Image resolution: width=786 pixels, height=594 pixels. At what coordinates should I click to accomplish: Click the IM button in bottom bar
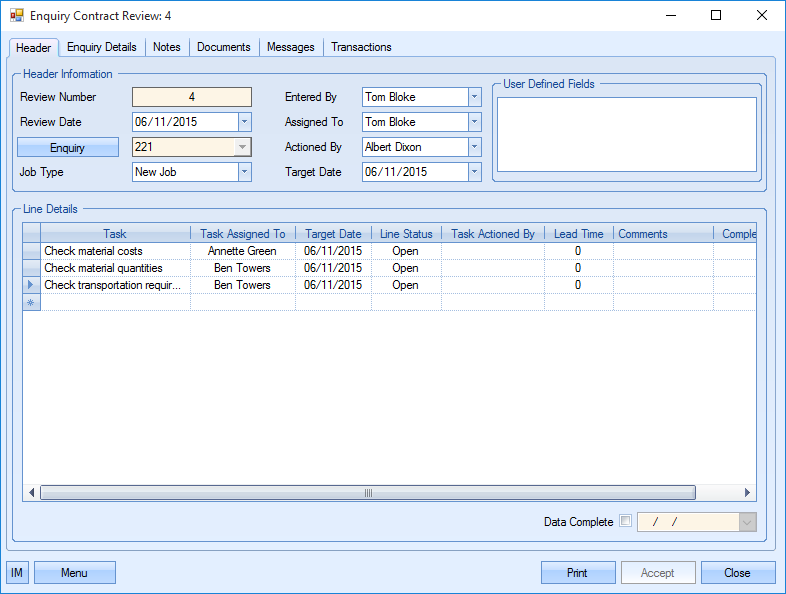17,573
